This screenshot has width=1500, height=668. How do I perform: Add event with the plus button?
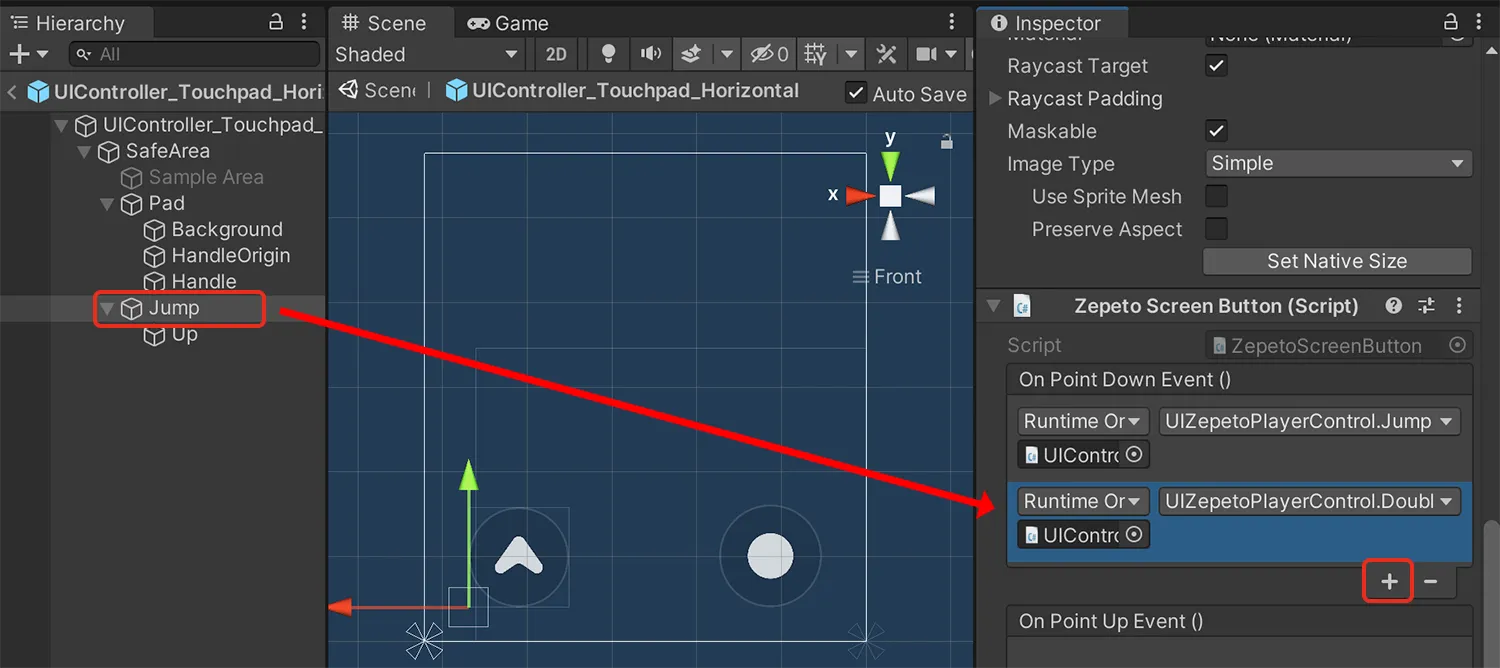1389,581
